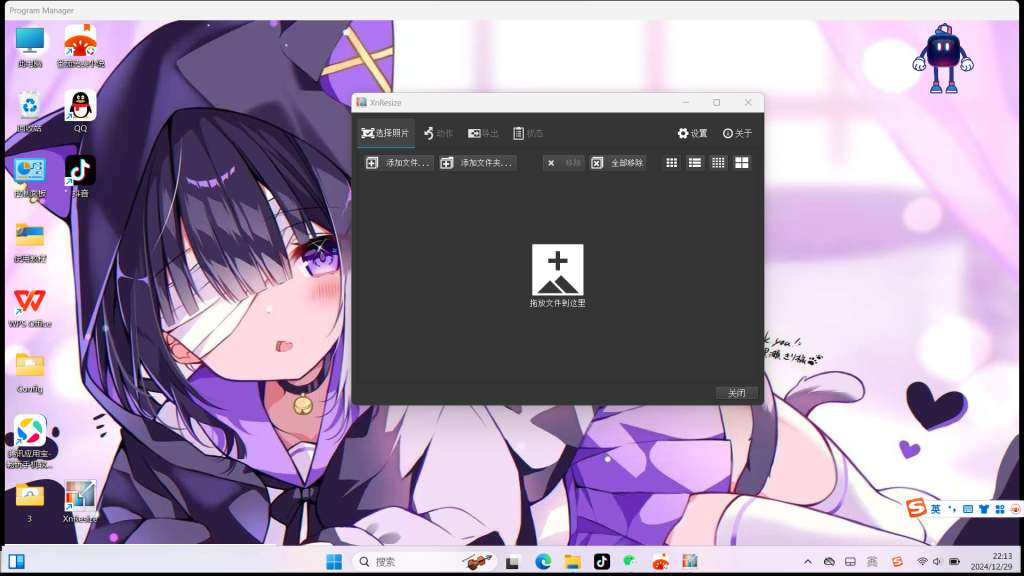The width and height of the screenshot is (1024, 576).
Task: Click 全部移除 to remove all
Action: 618,163
